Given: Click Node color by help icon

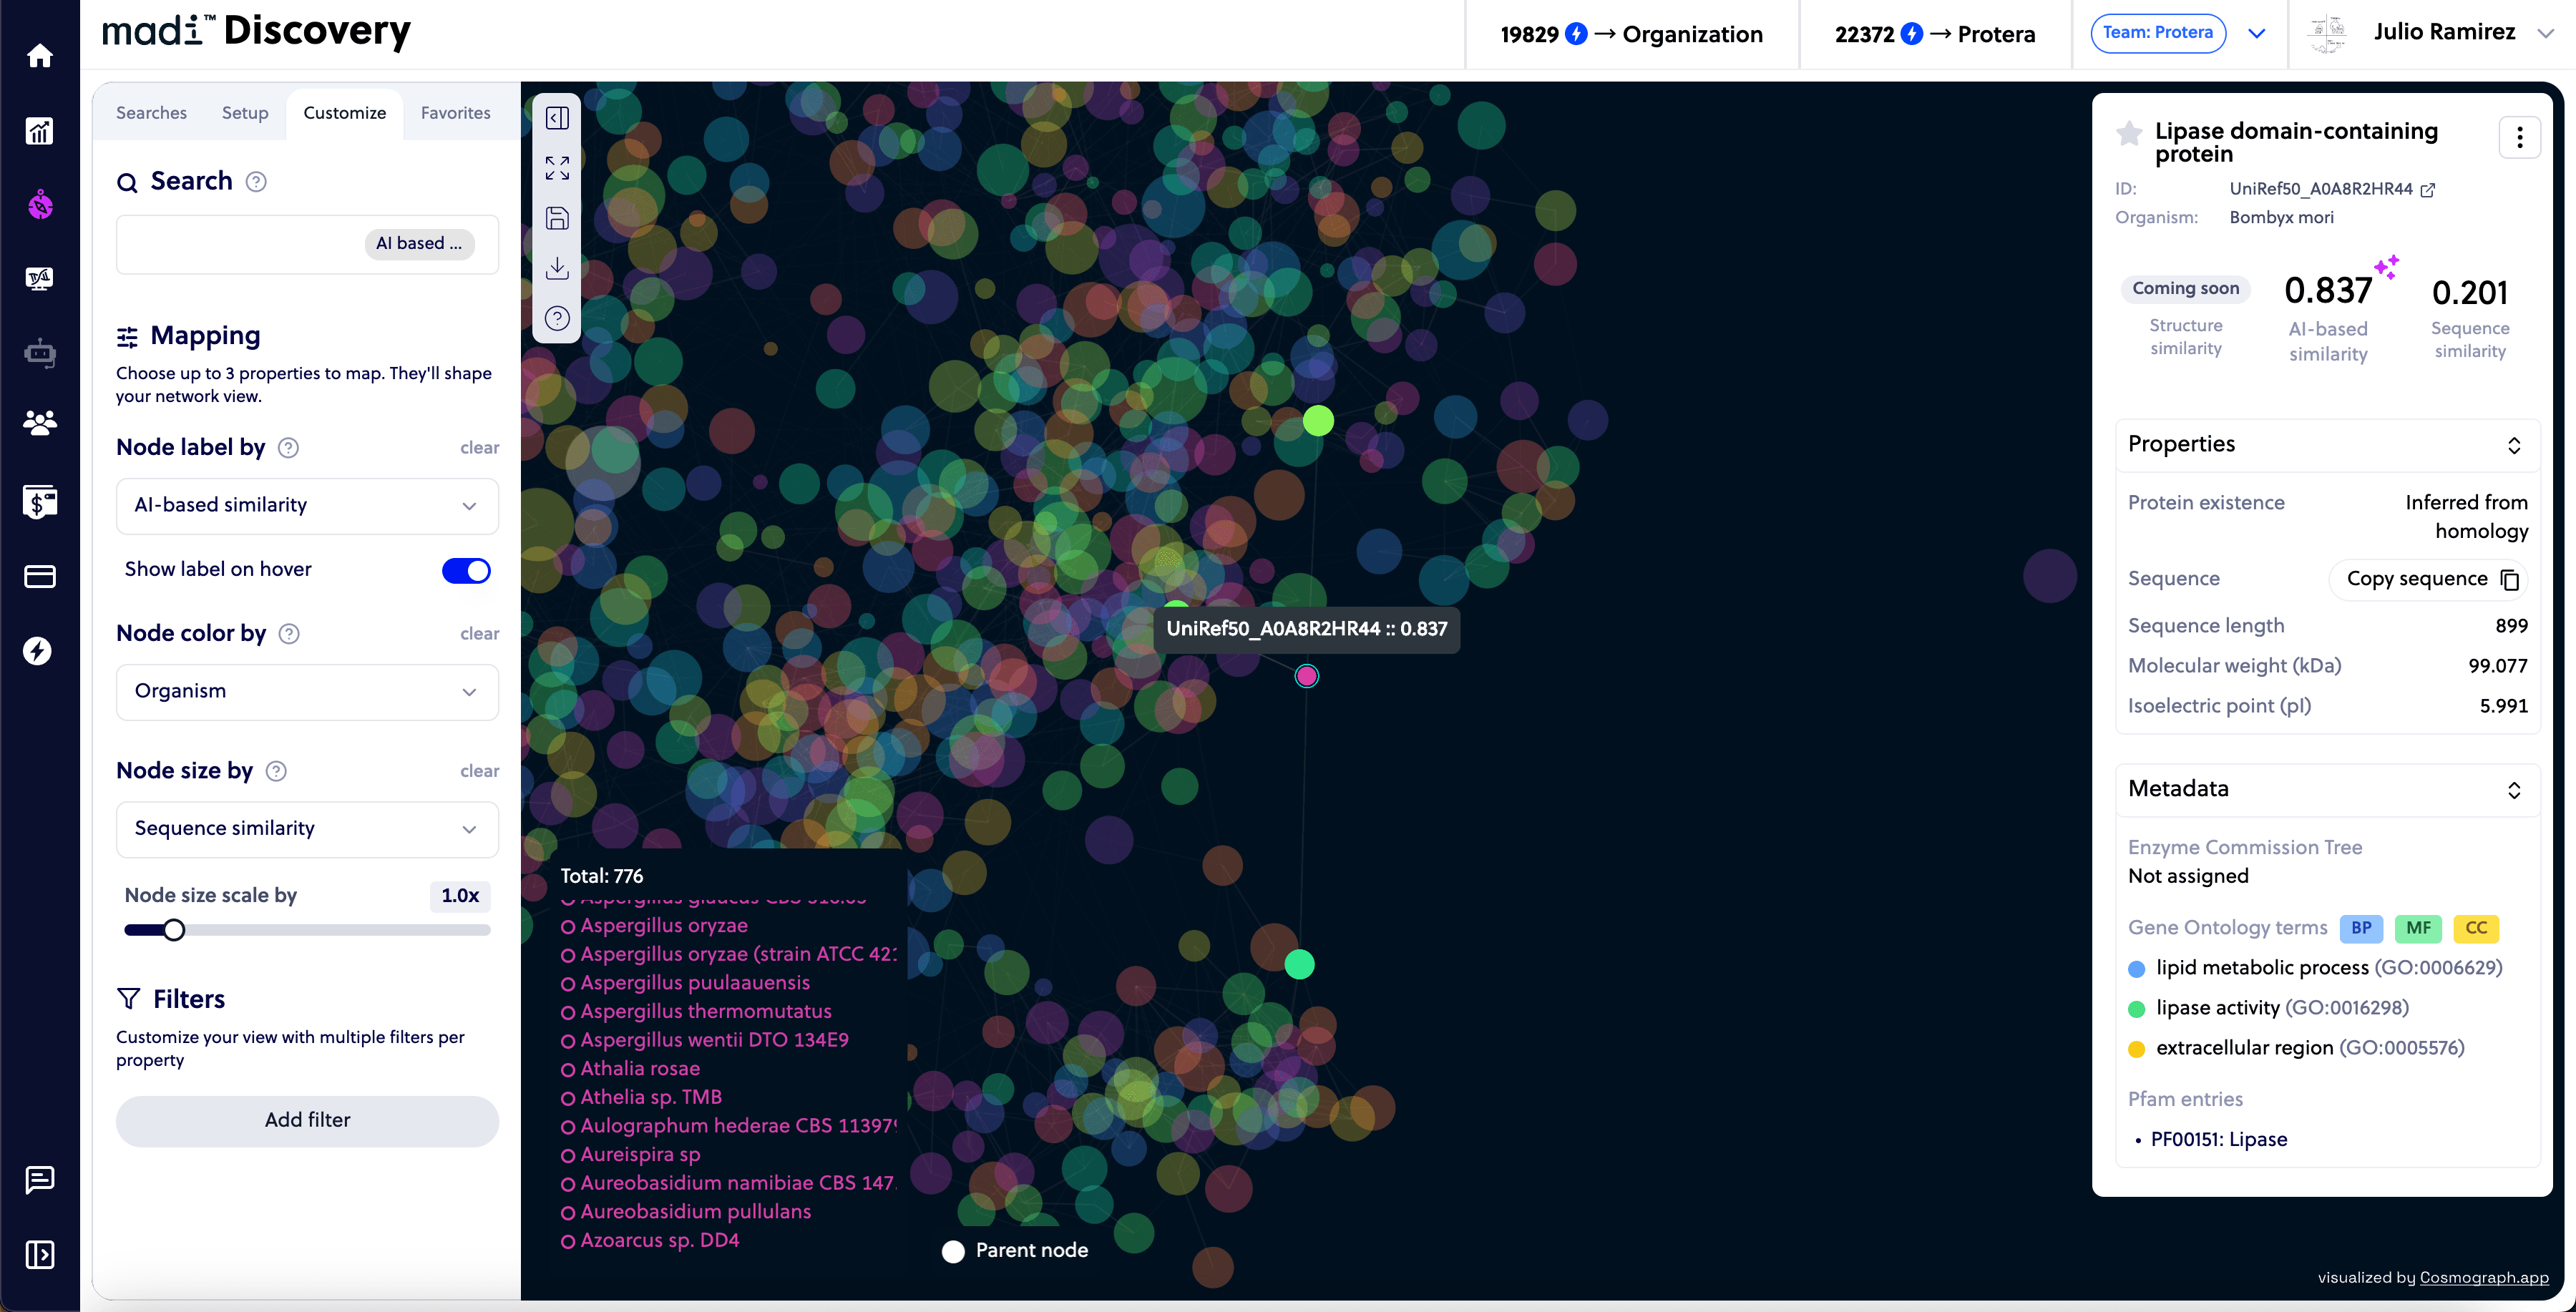Looking at the screenshot, I should 289,634.
